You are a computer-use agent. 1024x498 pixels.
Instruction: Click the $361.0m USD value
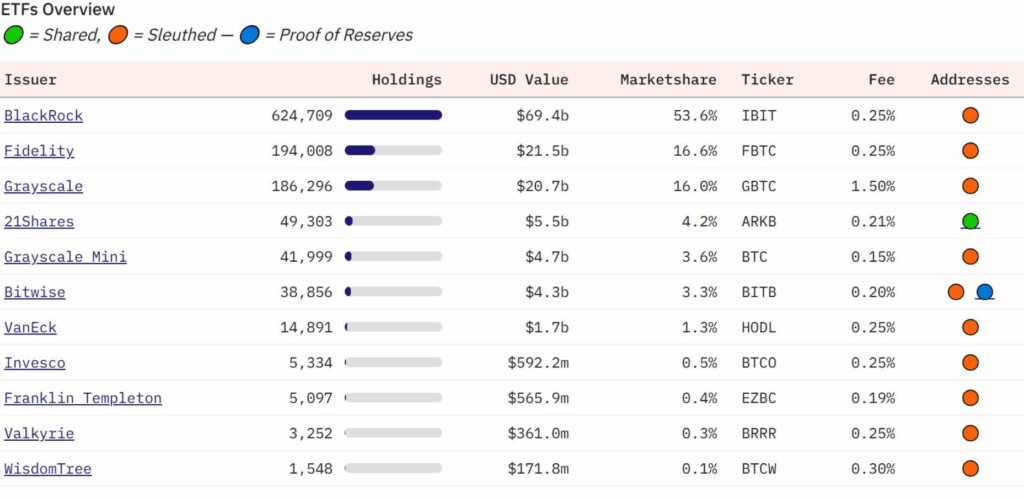click(x=538, y=433)
